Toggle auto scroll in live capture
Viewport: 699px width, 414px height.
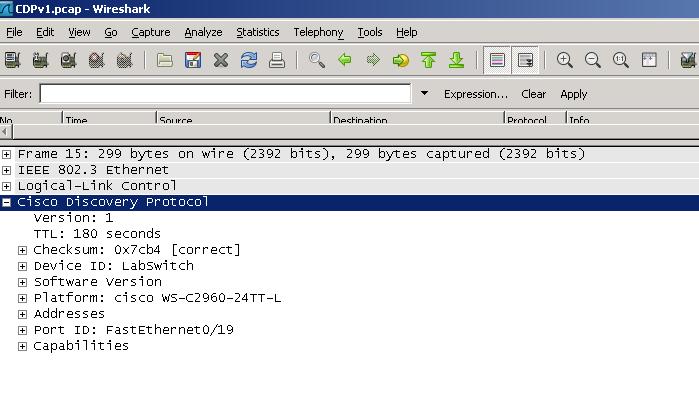(525, 61)
